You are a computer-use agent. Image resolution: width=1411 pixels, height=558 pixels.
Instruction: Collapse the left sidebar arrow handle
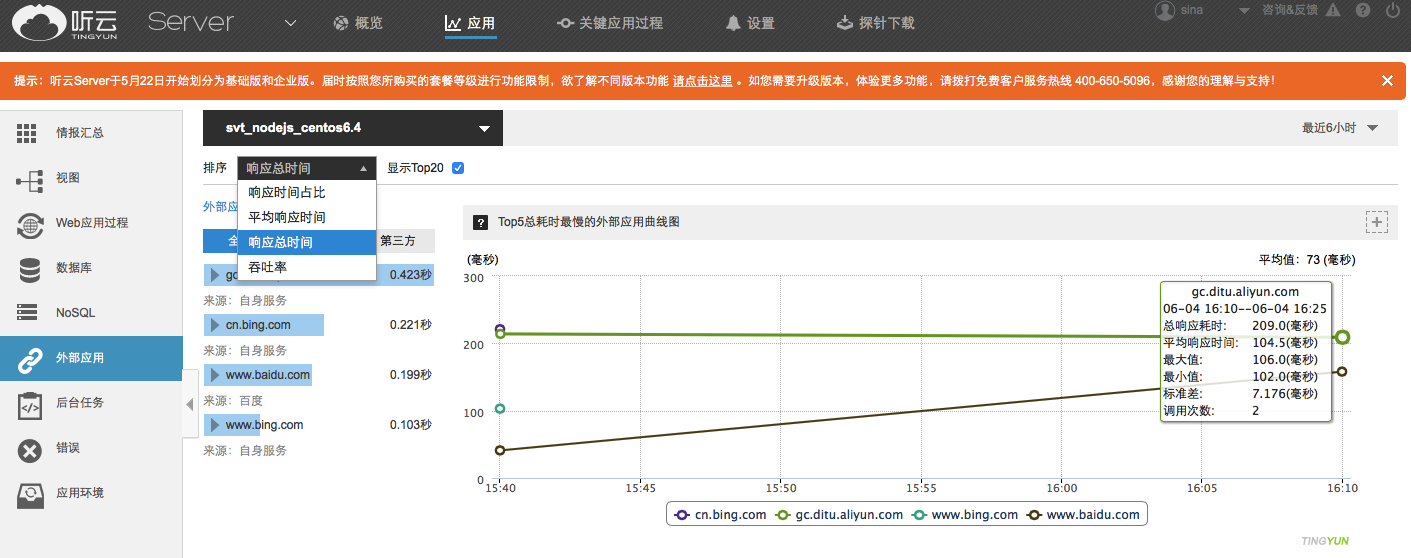point(190,404)
